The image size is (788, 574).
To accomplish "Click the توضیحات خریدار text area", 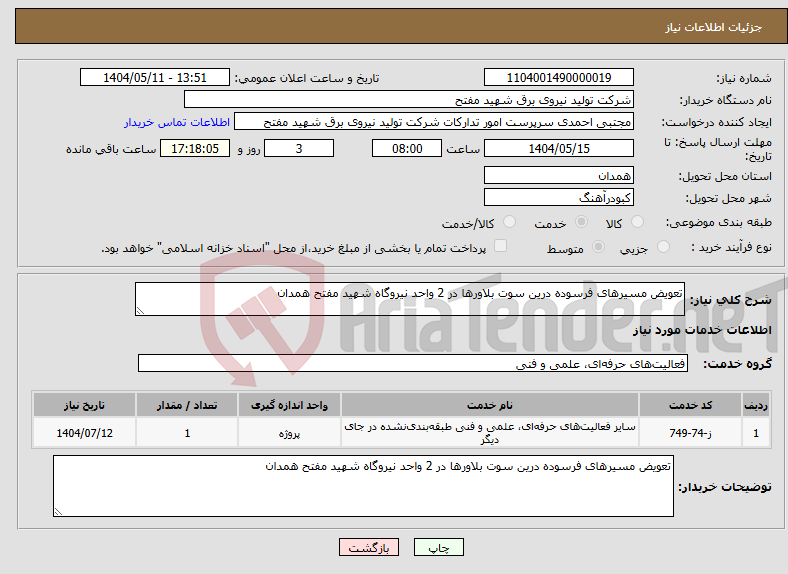I will pos(363,486).
